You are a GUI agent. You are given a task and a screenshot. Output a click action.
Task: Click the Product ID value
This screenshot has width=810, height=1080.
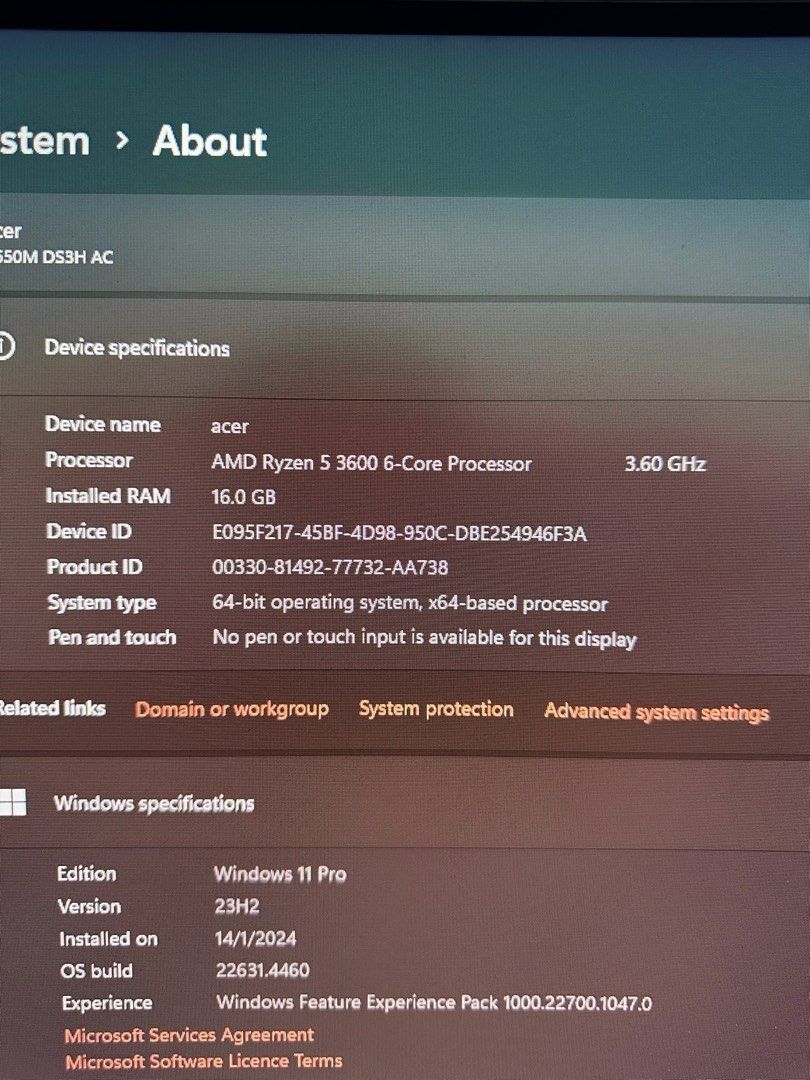point(330,567)
